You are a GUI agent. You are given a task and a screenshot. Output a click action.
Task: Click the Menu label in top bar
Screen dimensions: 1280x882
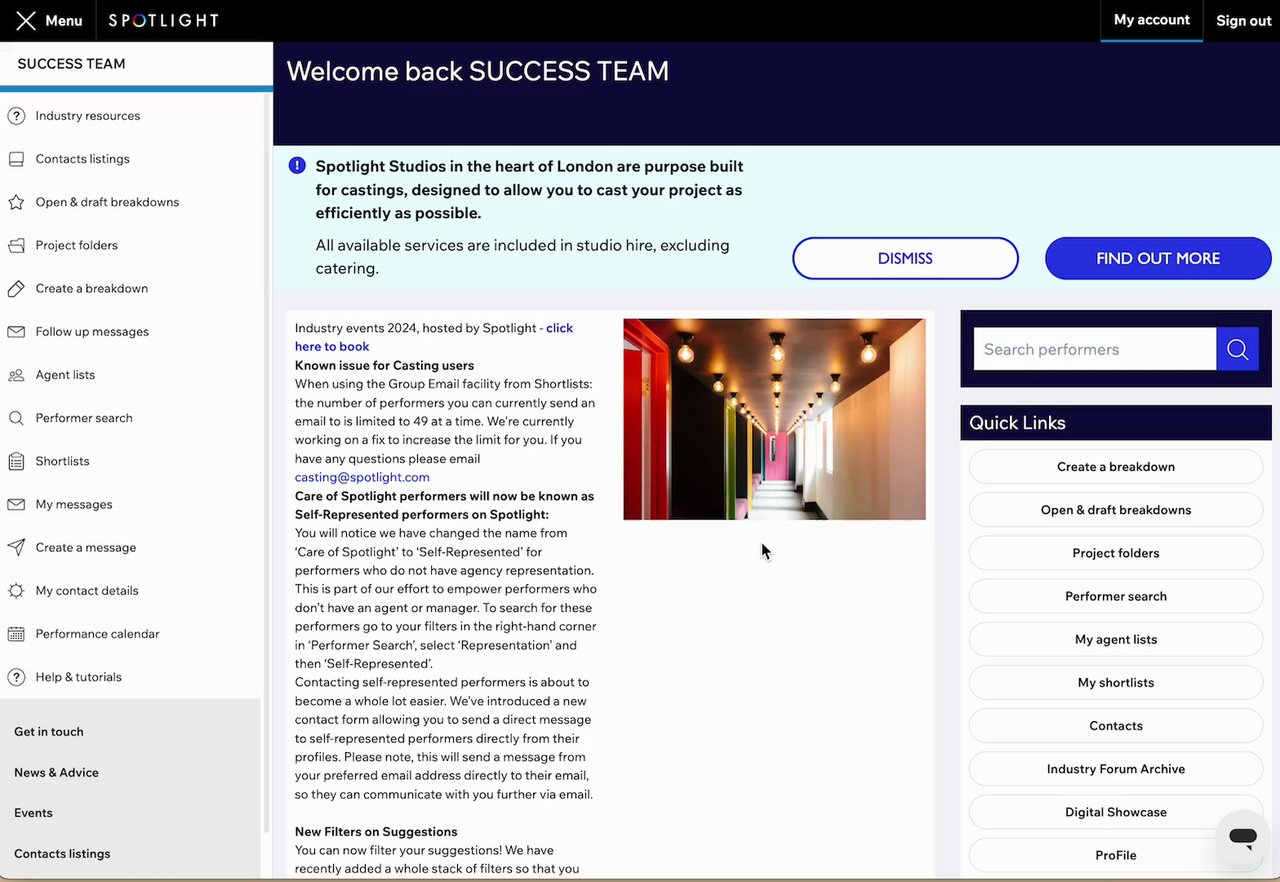coord(64,21)
